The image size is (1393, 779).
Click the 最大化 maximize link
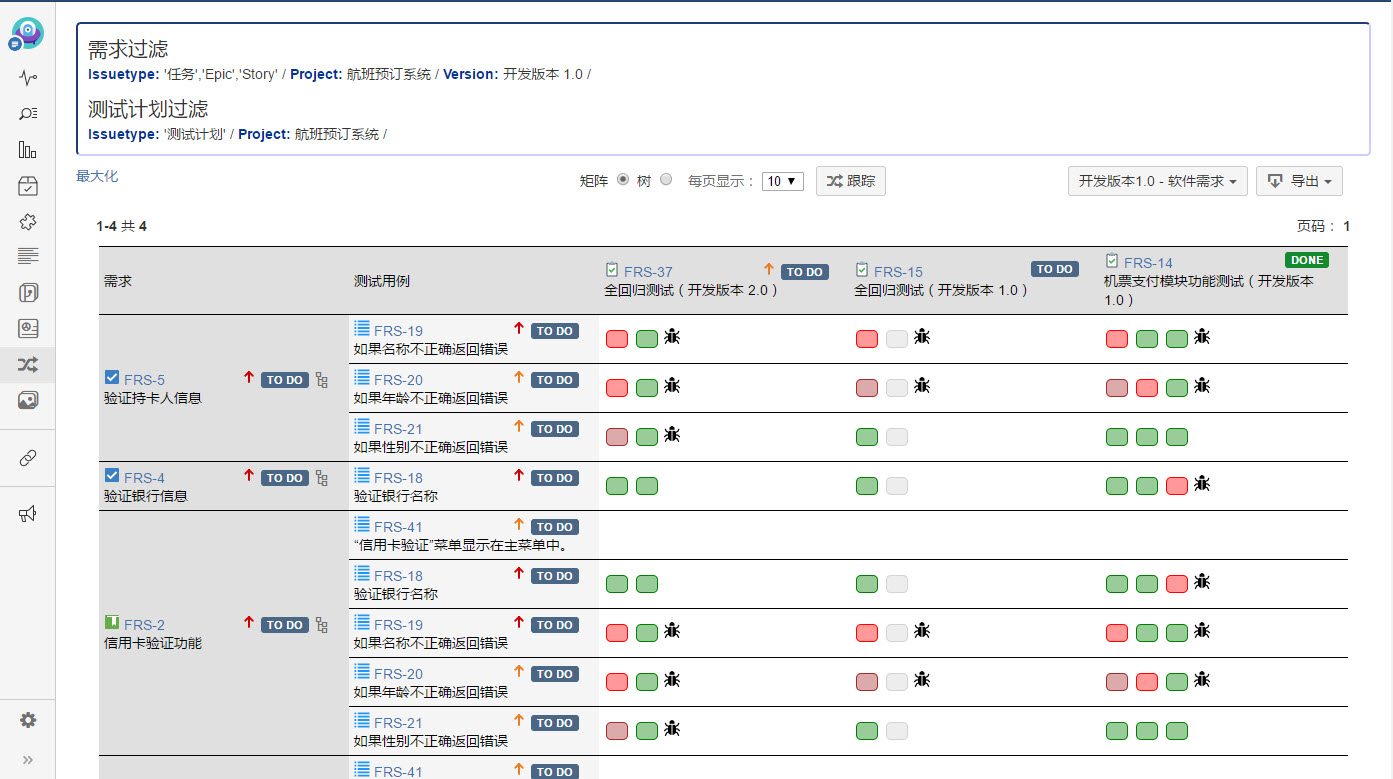(97, 176)
